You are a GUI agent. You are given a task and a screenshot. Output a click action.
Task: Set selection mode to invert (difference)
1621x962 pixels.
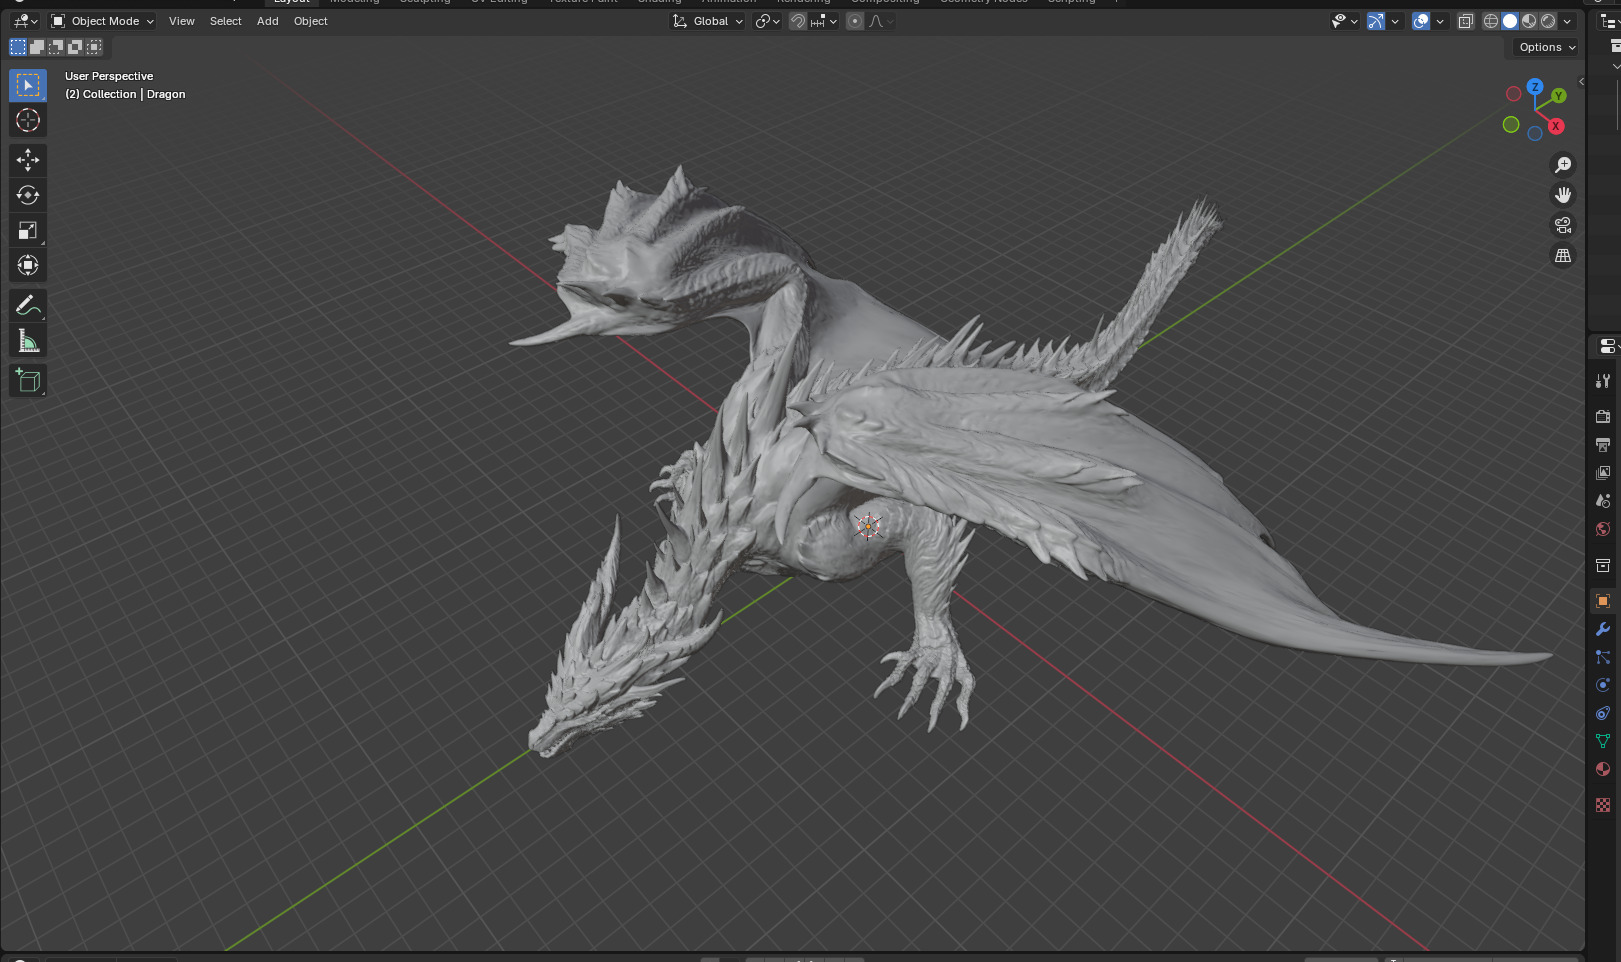75,47
